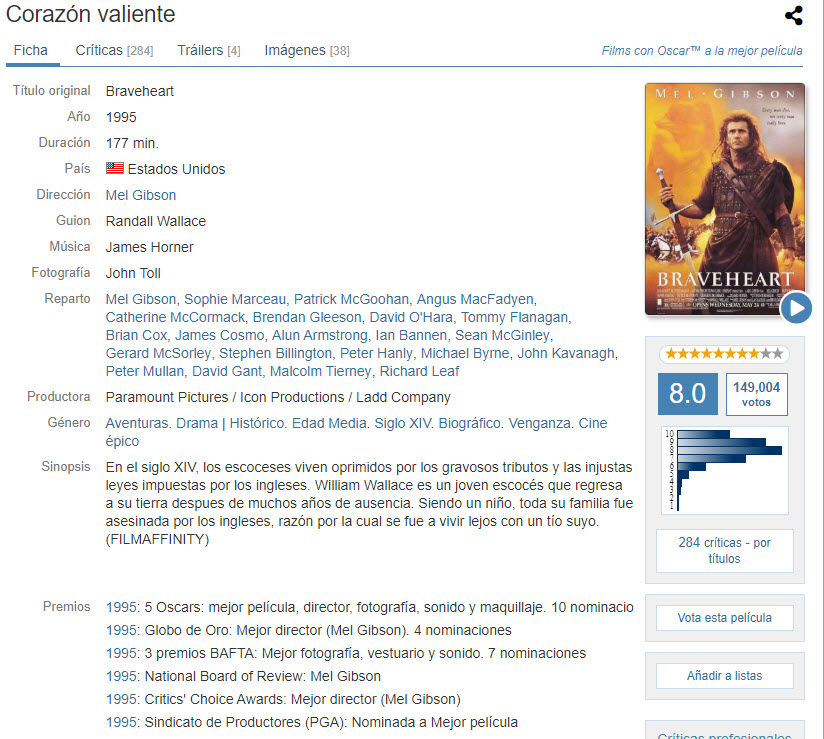Select the Aventuras genre link
This screenshot has width=824, height=739.
[x=138, y=423]
